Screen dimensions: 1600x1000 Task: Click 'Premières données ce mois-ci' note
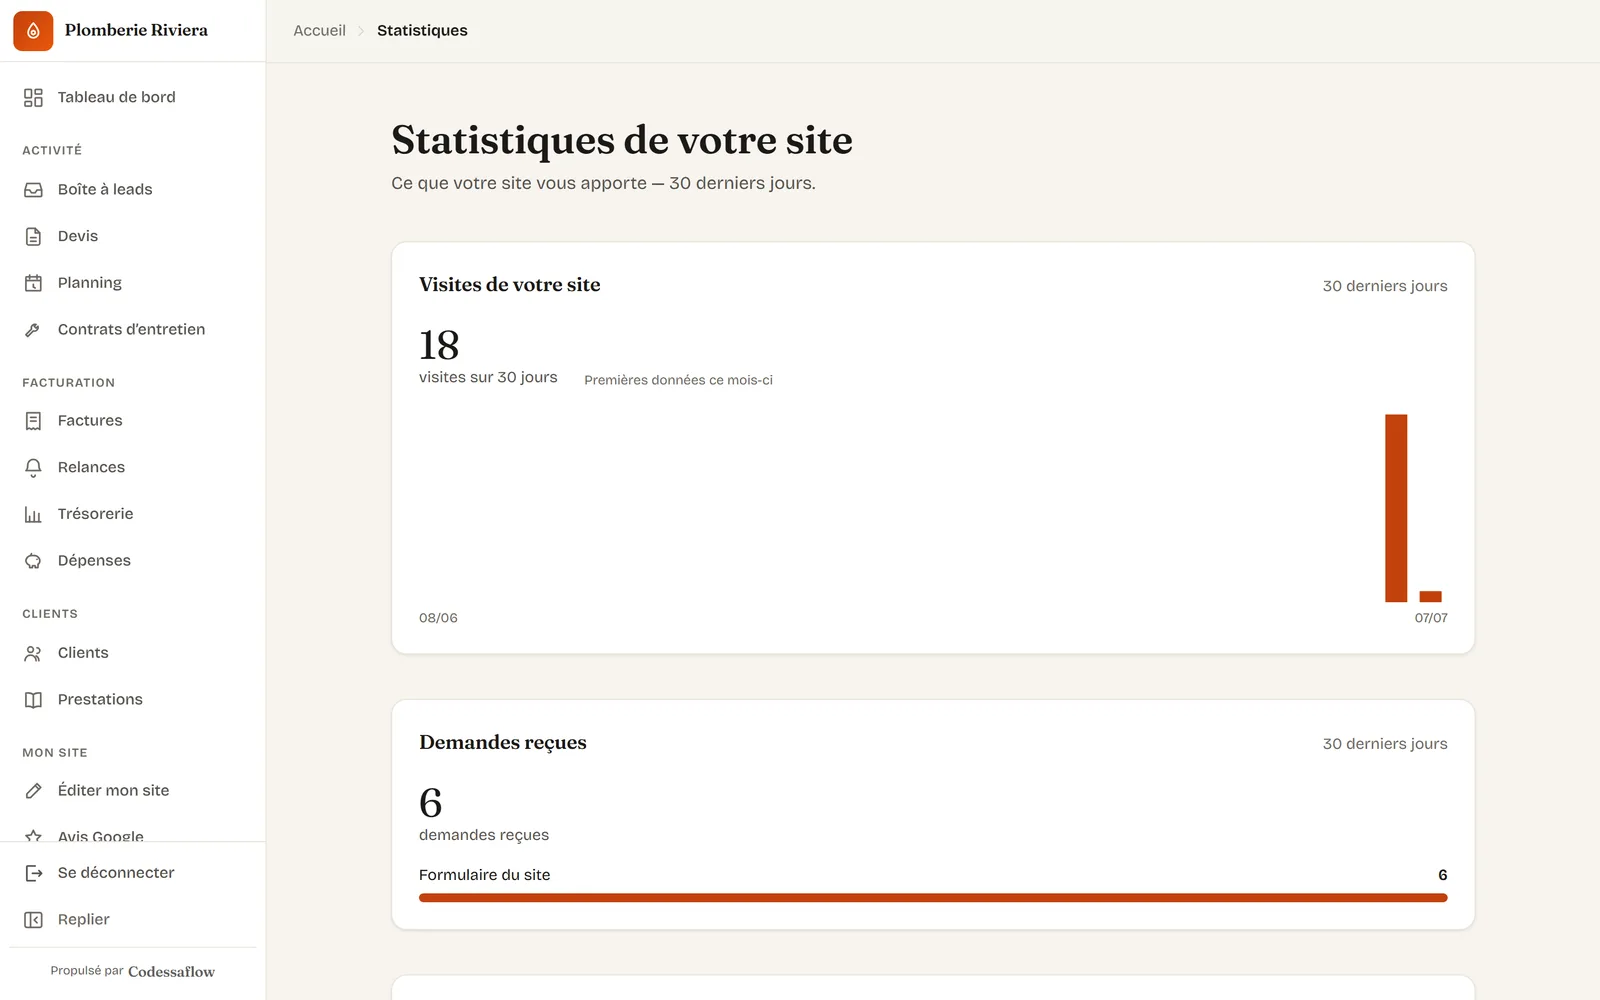(678, 380)
